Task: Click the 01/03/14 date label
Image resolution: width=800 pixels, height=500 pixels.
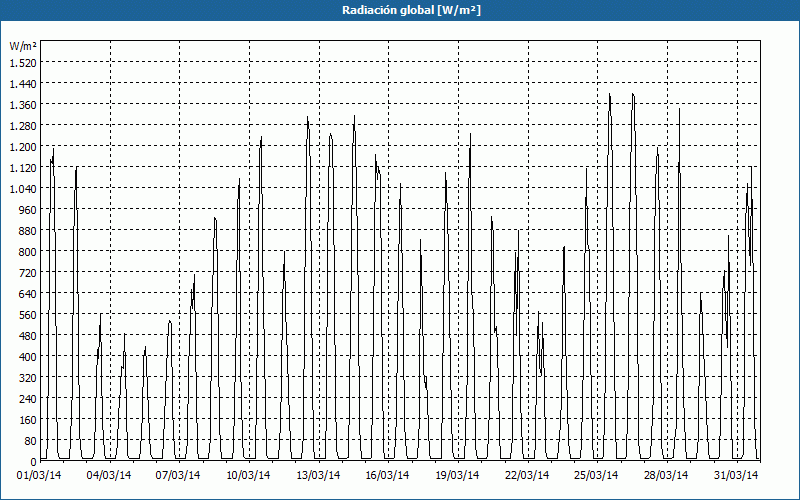Action: (39, 475)
